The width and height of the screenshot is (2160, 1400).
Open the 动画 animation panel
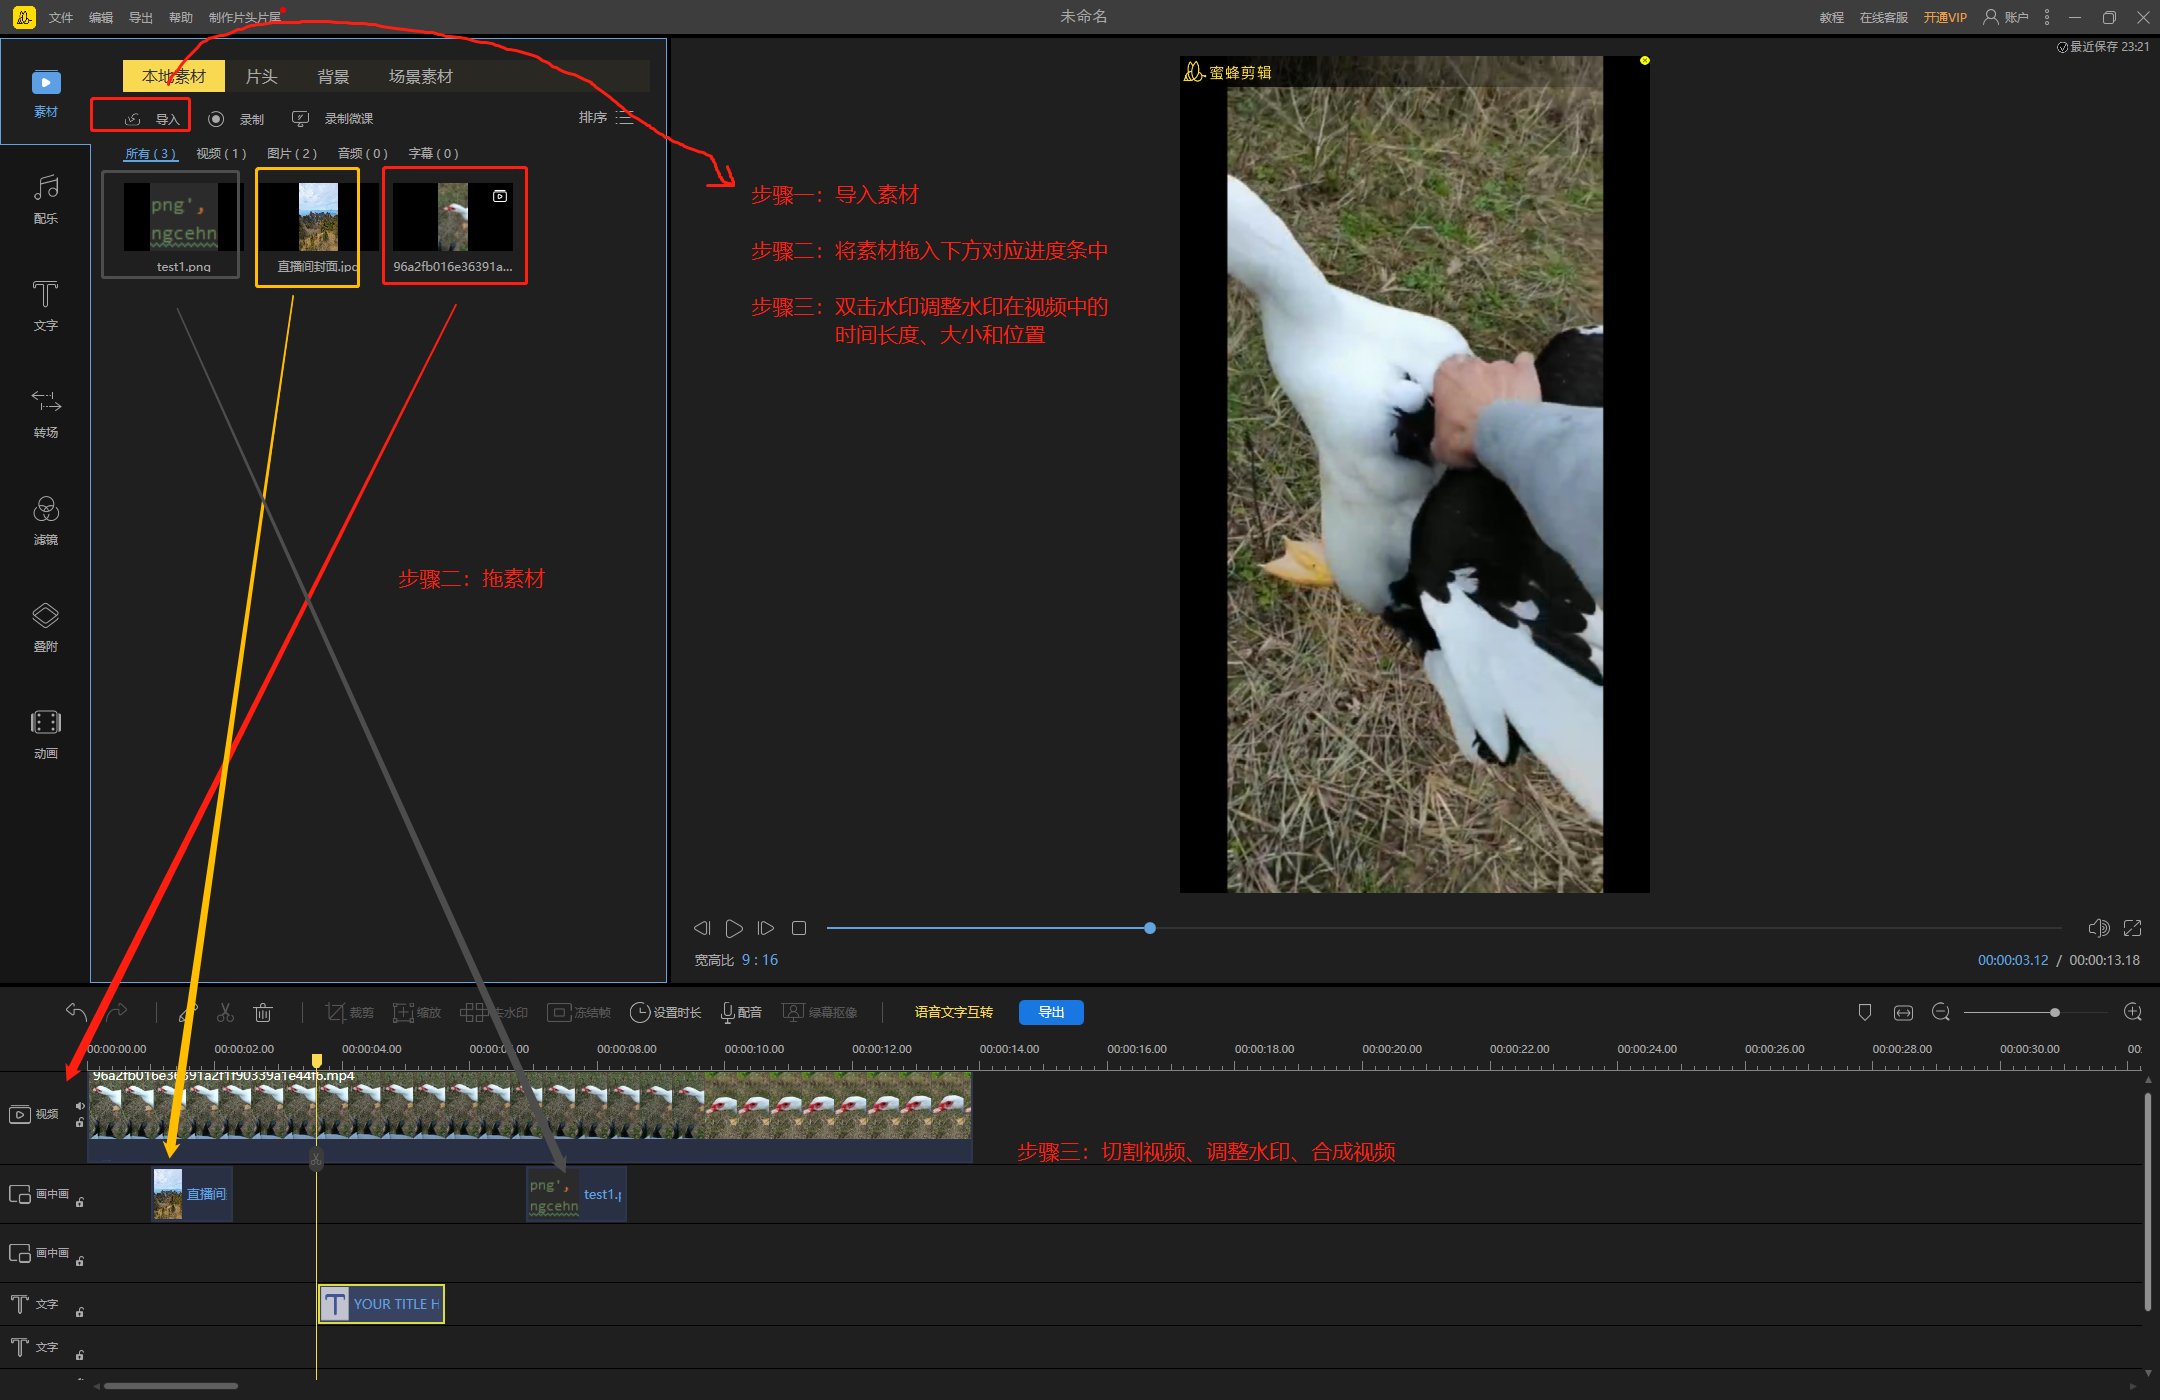pyautogui.click(x=46, y=733)
